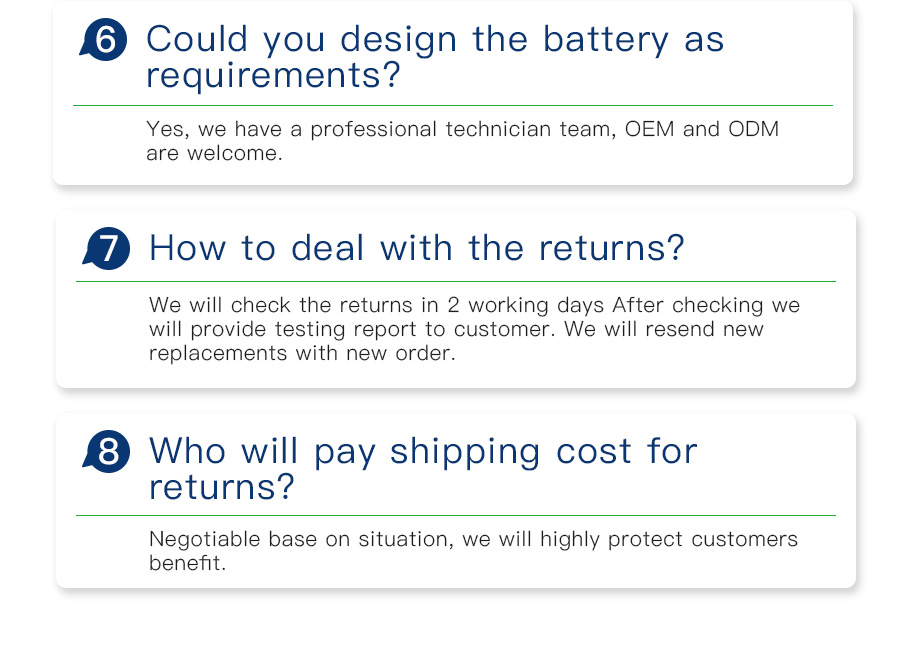Click the 'Negotiable base on situation' answer

pos(473,551)
